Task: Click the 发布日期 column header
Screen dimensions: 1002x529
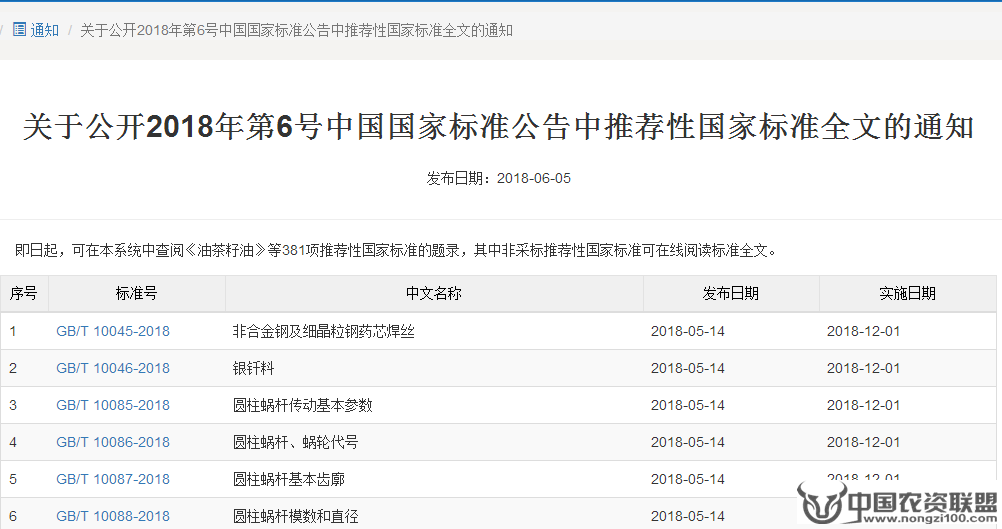Action: tap(730, 293)
